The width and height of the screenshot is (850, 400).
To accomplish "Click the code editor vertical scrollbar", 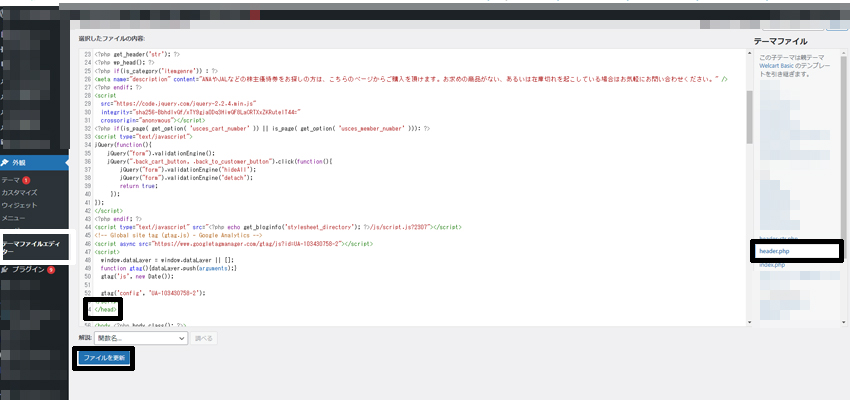I will 750,117.
